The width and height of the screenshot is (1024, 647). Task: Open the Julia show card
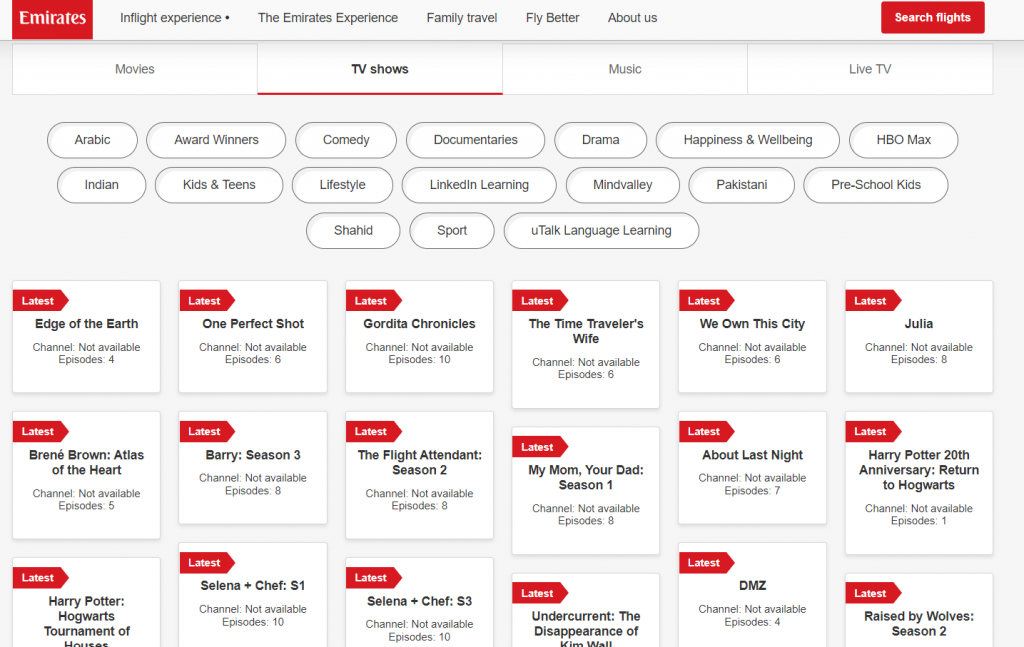click(x=919, y=337)
